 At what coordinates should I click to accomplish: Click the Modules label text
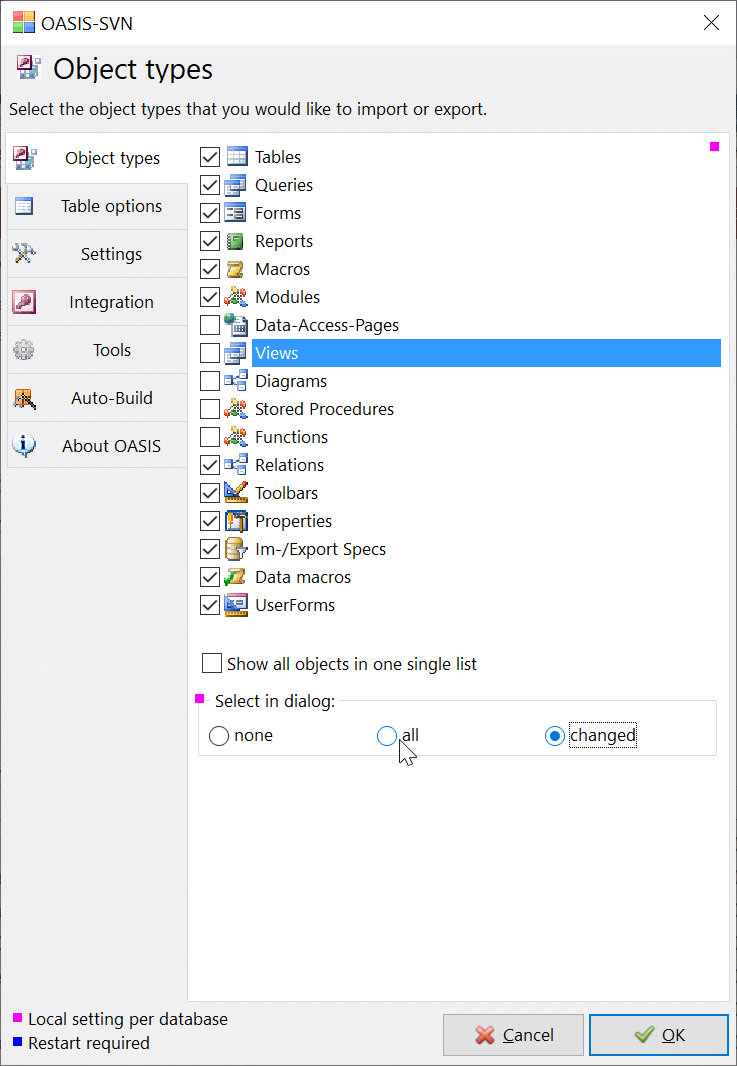click(x=288, y=297)
